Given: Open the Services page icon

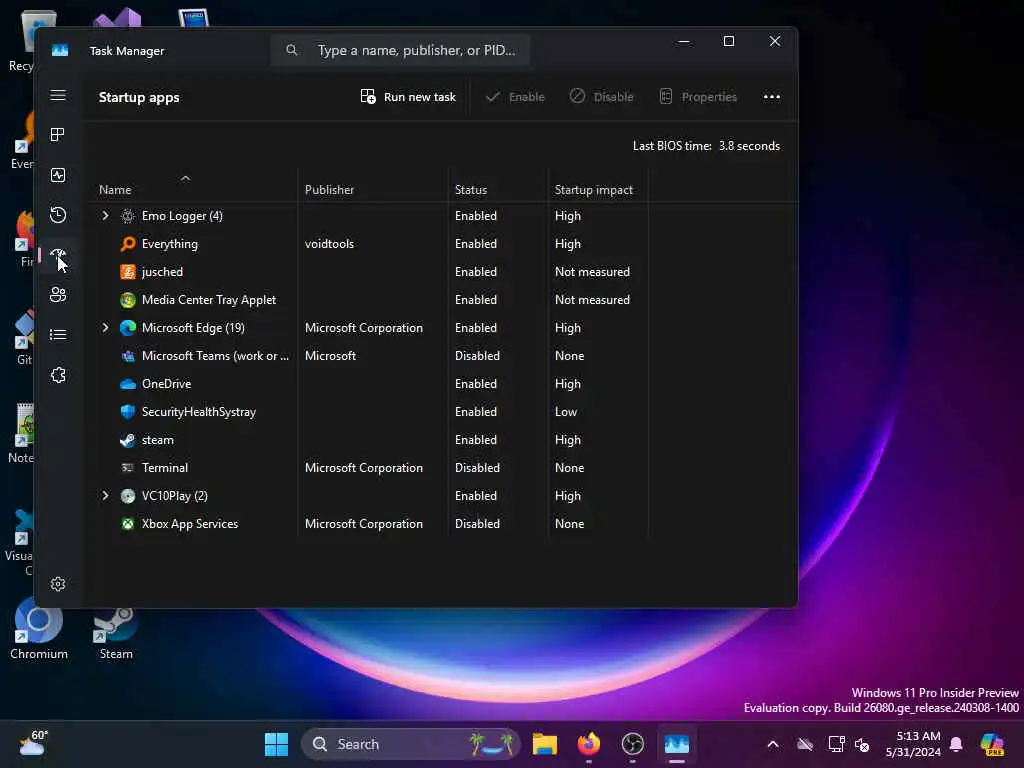Looking at the screenshot, I should coord(58,375).
